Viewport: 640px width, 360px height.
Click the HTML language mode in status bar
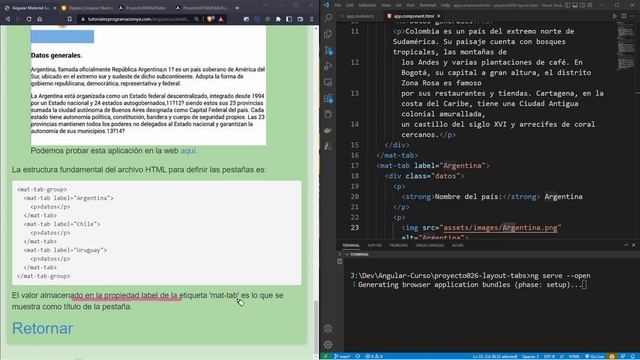[x=574, y=356]
